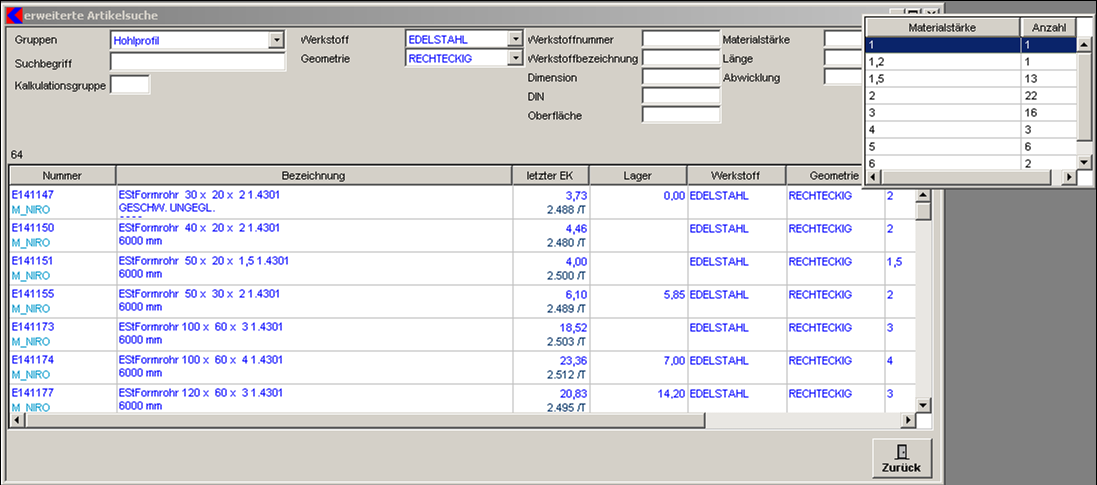
Task: Focus the Kalkulationsgruppe input field
Action: tap(130, 85)
